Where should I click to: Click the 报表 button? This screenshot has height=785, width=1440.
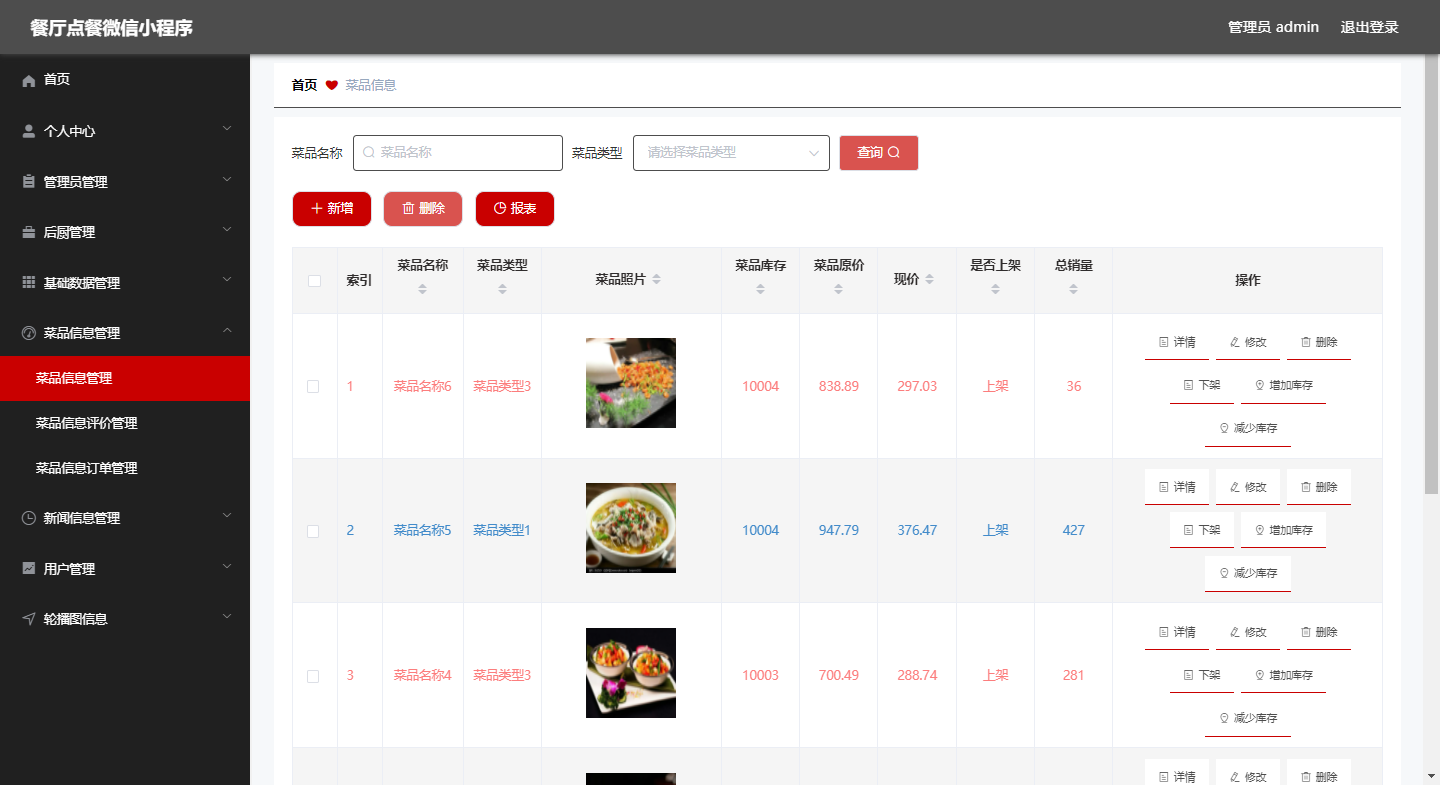(515, 209)
